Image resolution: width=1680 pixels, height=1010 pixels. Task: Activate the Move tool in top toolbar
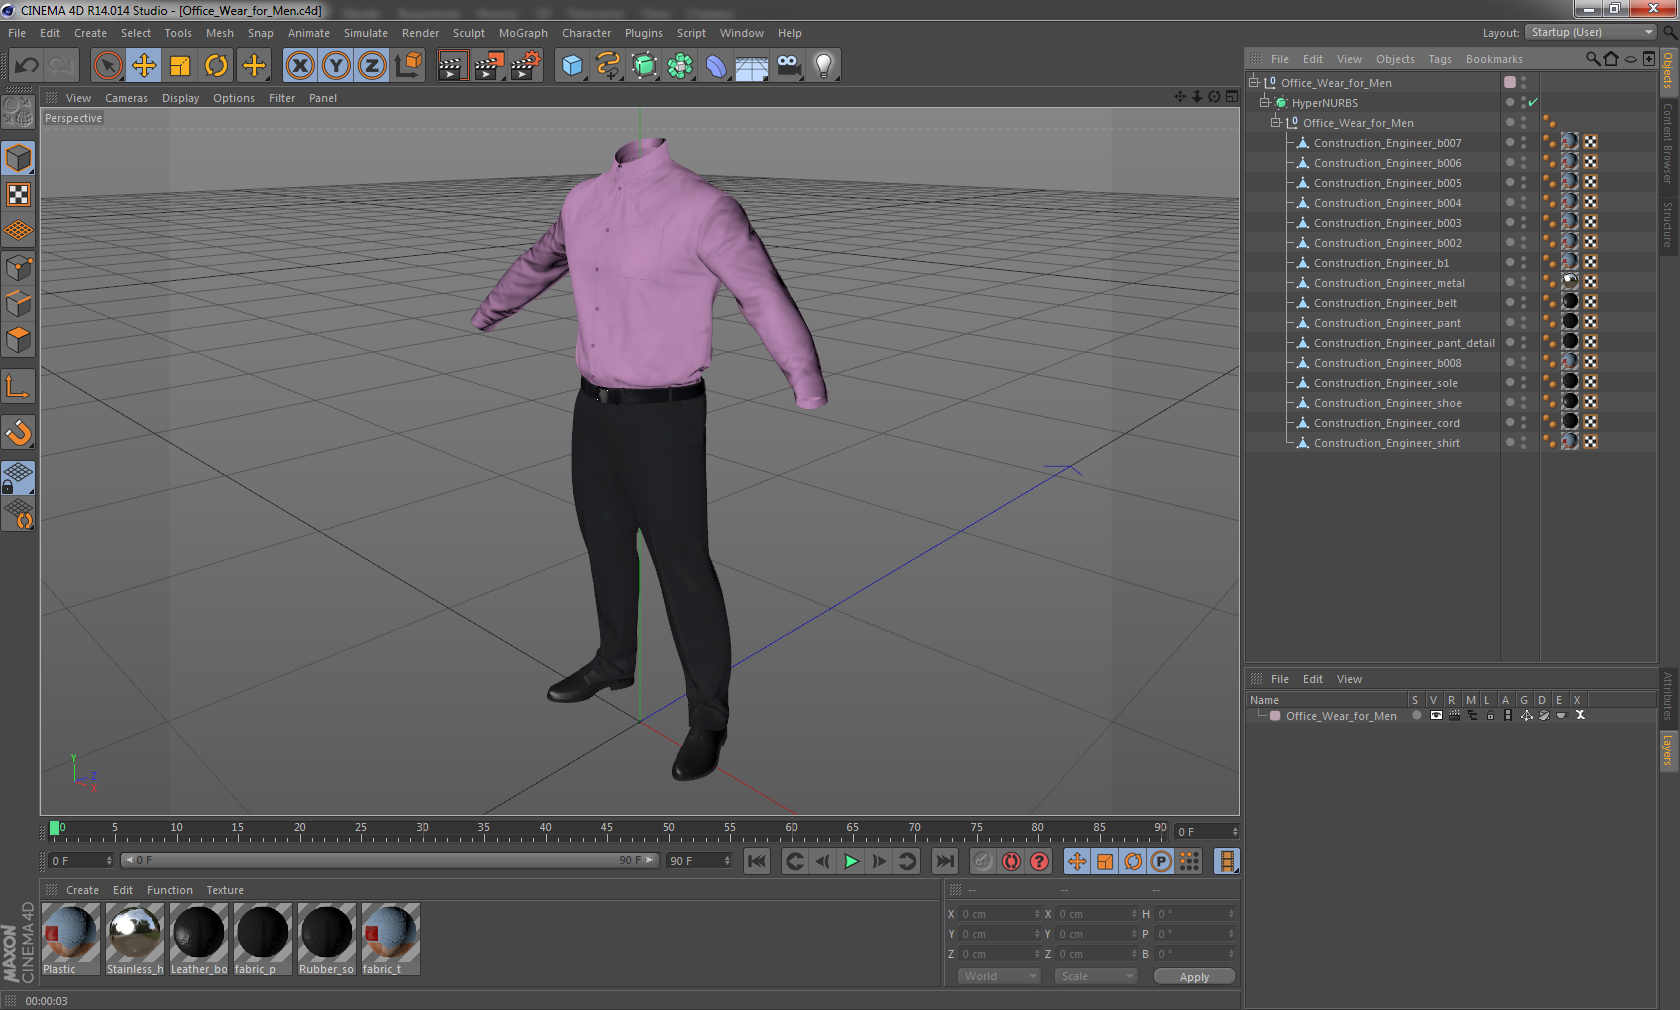tap(144, 66)
